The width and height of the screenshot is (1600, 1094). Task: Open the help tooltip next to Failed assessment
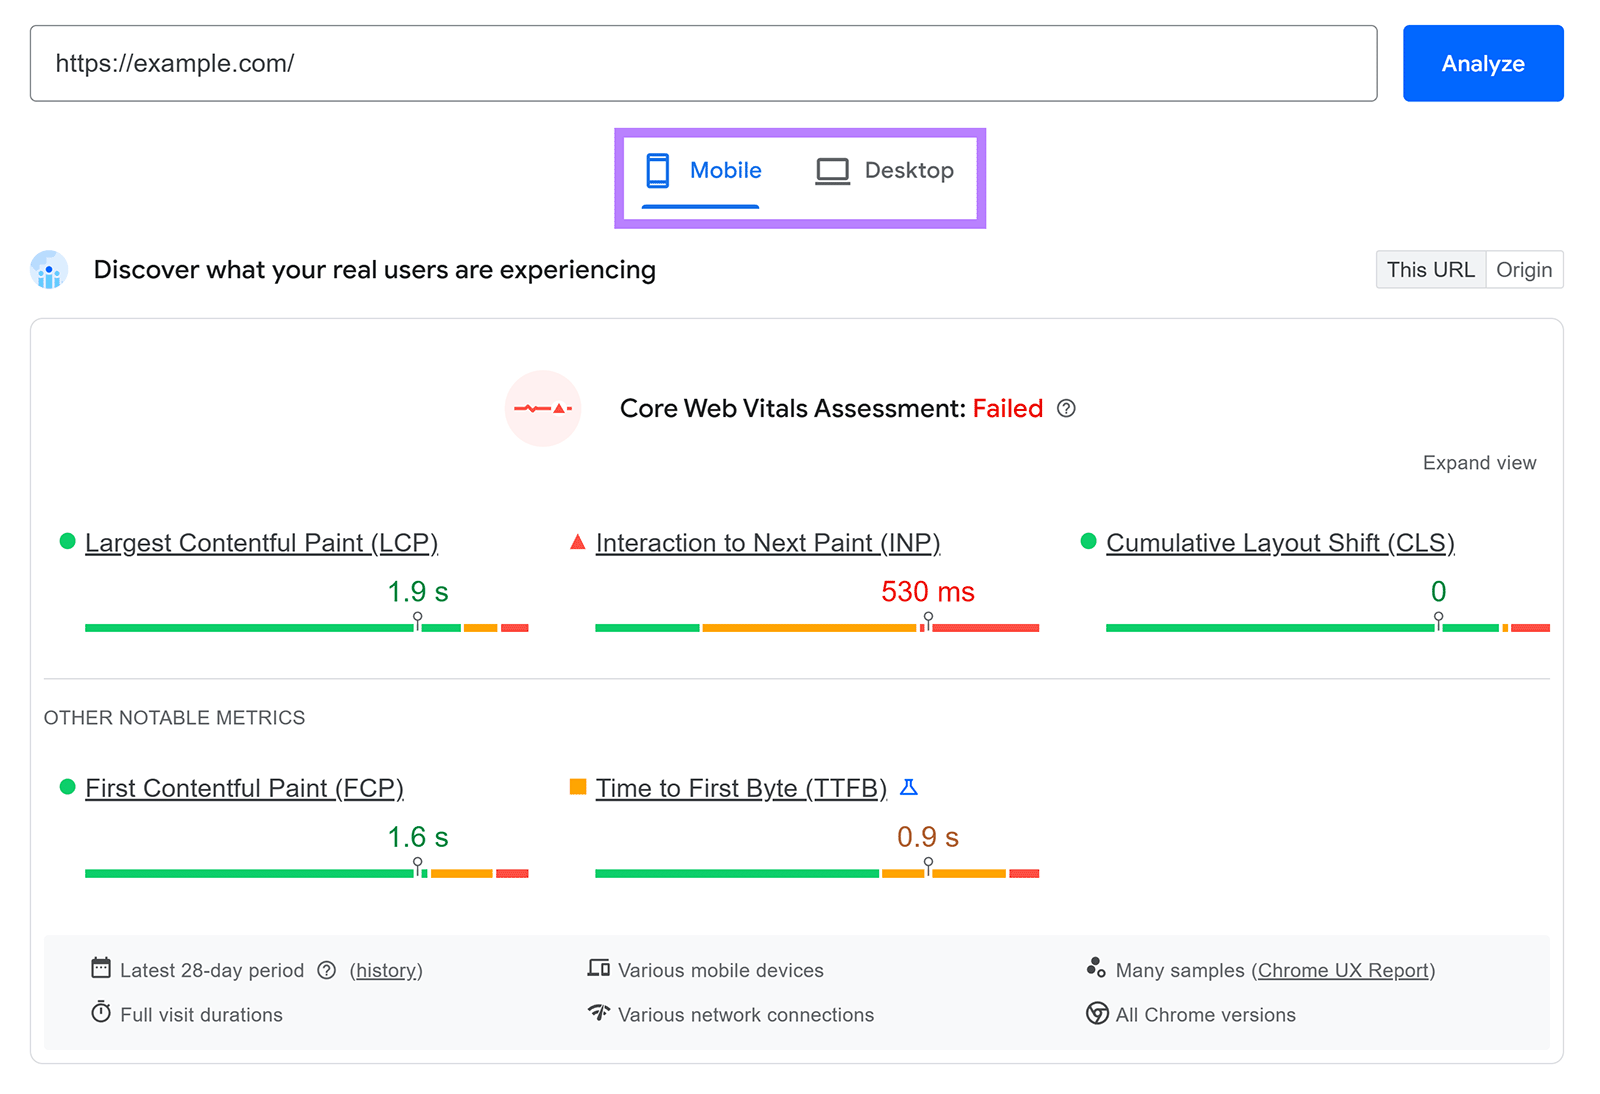[x=1066, y=408]
